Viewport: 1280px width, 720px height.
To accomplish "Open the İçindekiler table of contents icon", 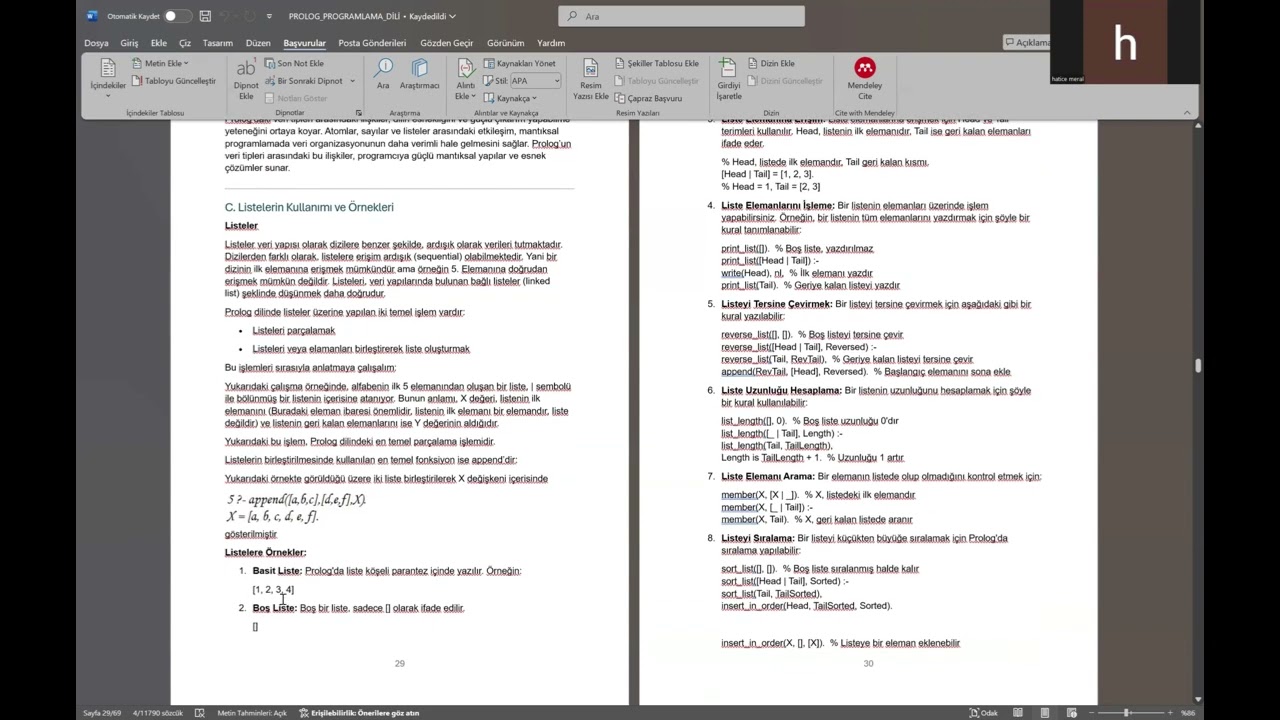I will tap(108, 69).
